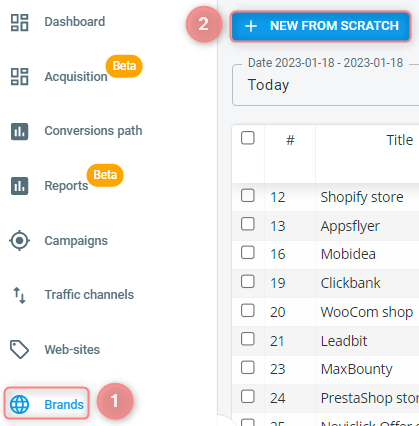419x426 pixels.
Task: Click the Acquisition sidebar icon
Action: tap(19, 77)
